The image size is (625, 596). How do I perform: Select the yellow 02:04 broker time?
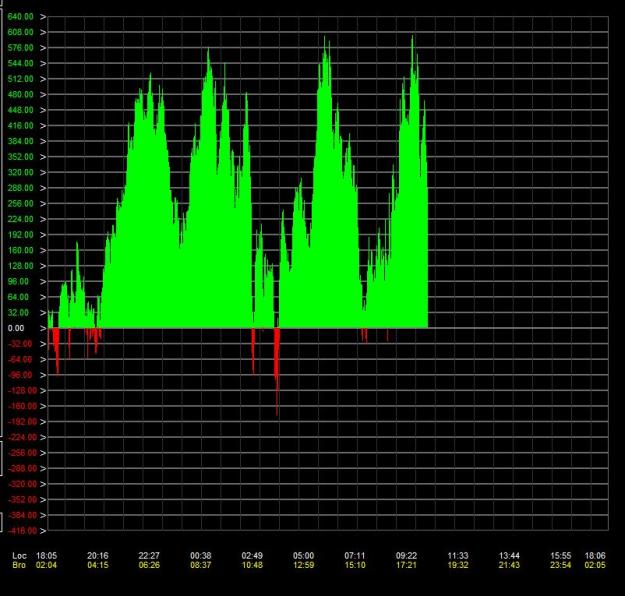click(x=47, y=565)
